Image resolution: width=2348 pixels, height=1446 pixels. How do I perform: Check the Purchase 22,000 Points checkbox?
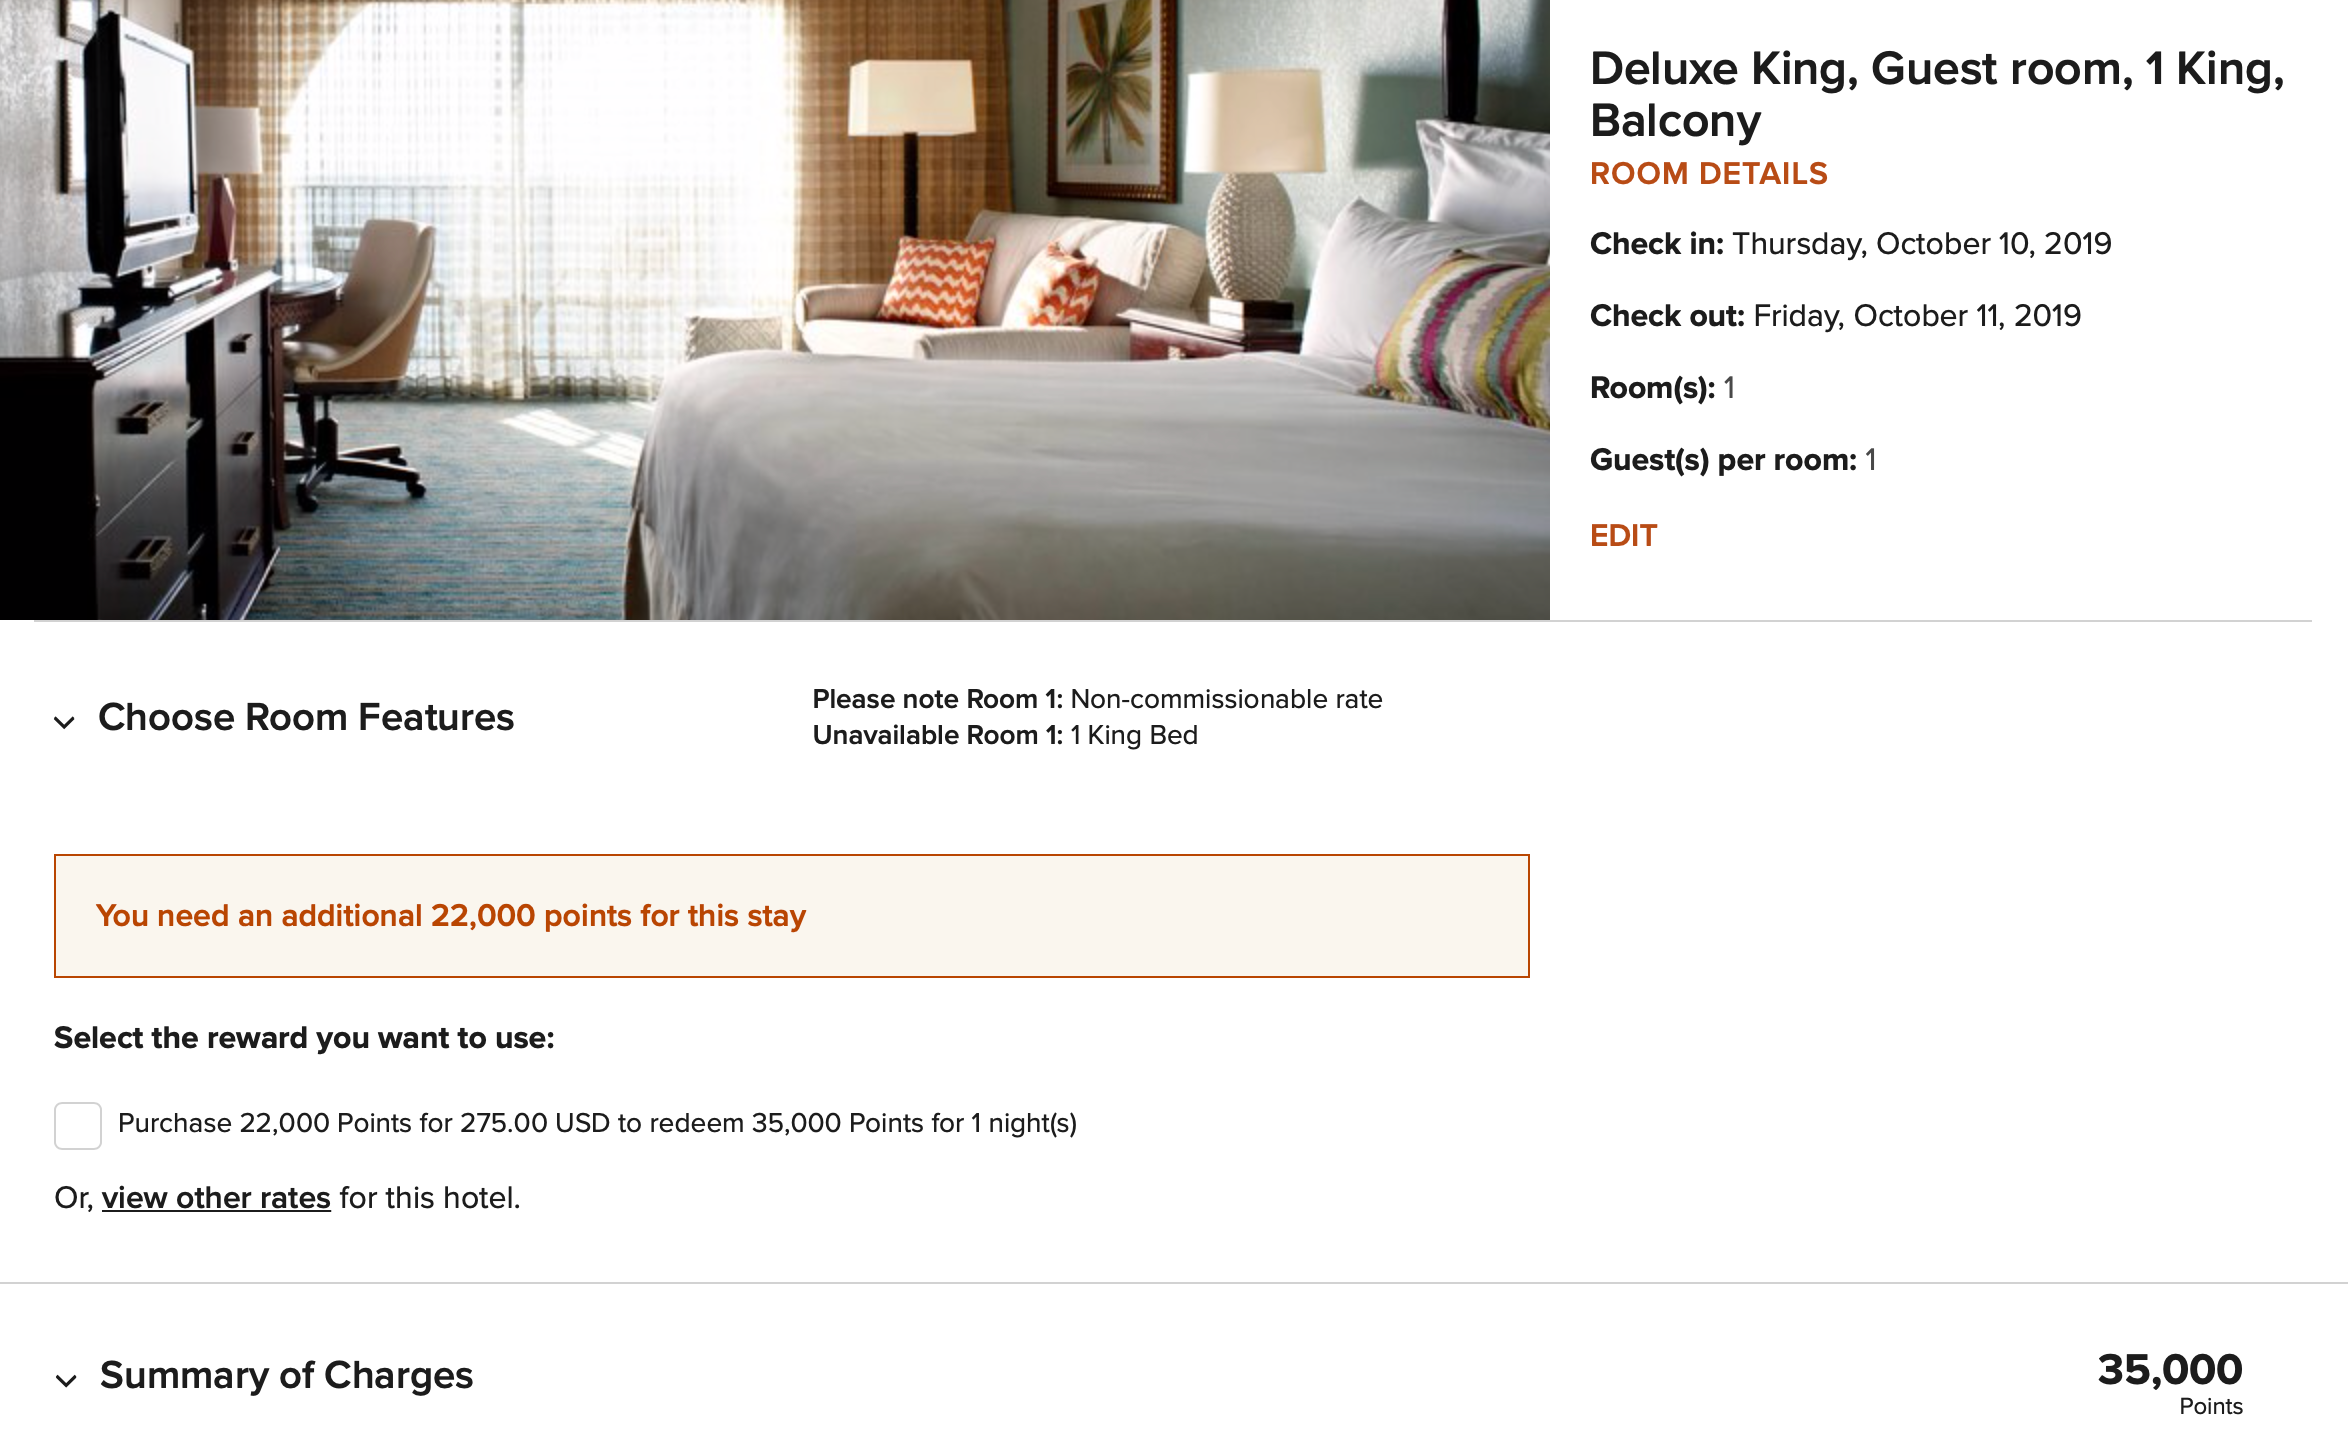78,1125
